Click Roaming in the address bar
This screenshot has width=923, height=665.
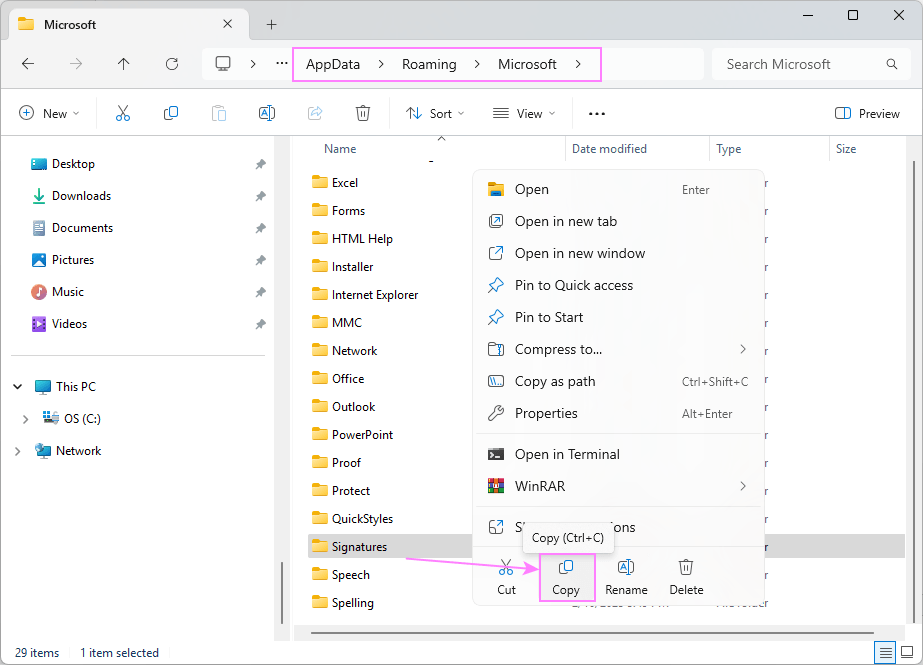click(429, 64)
